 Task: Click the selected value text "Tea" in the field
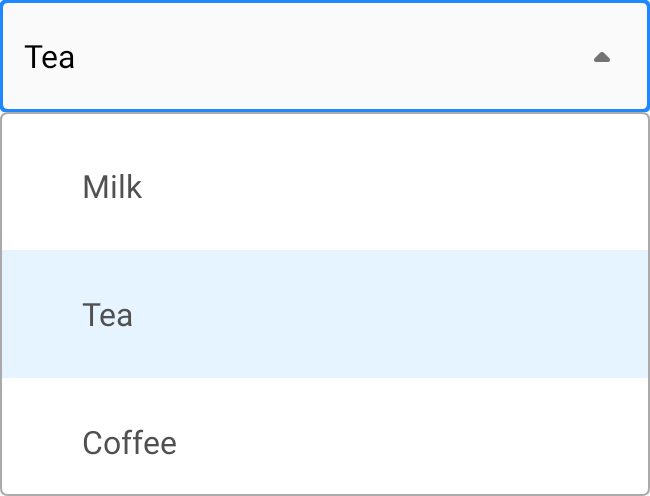[50, 57]
